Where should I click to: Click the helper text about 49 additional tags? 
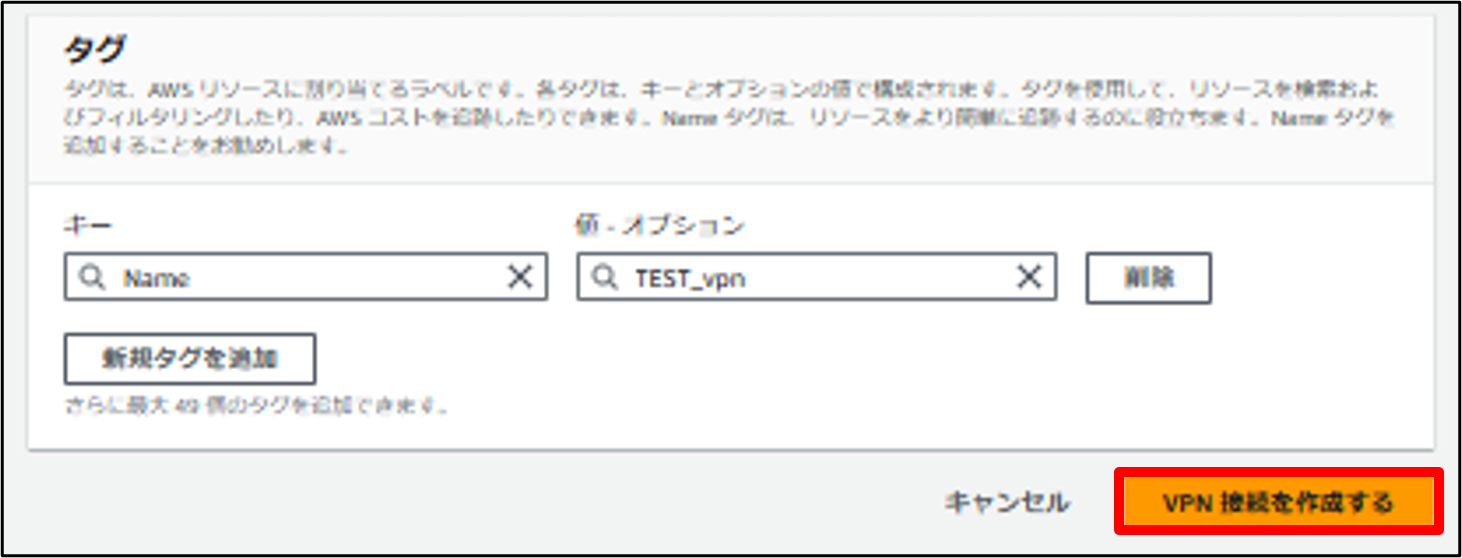click(x=256, y=407)
